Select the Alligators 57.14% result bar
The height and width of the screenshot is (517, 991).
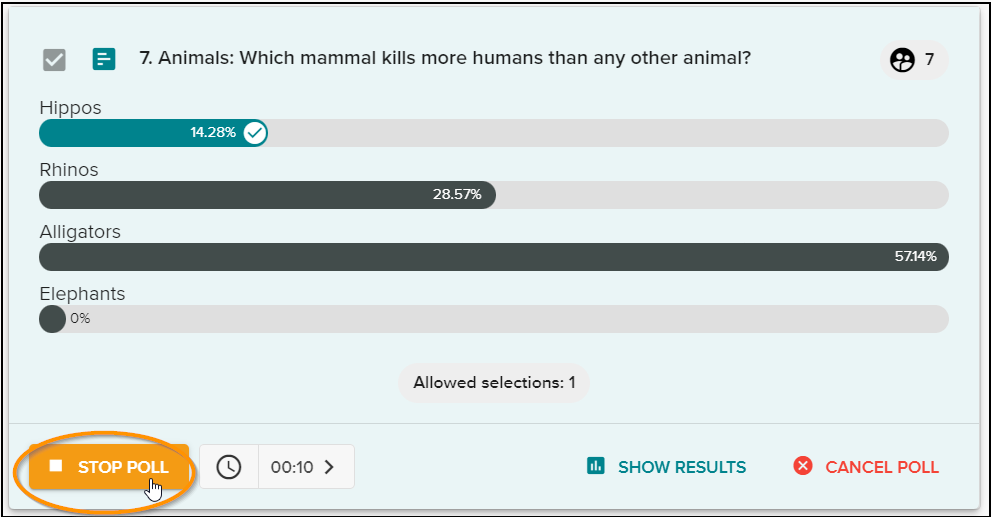click(x=494, y=257)
